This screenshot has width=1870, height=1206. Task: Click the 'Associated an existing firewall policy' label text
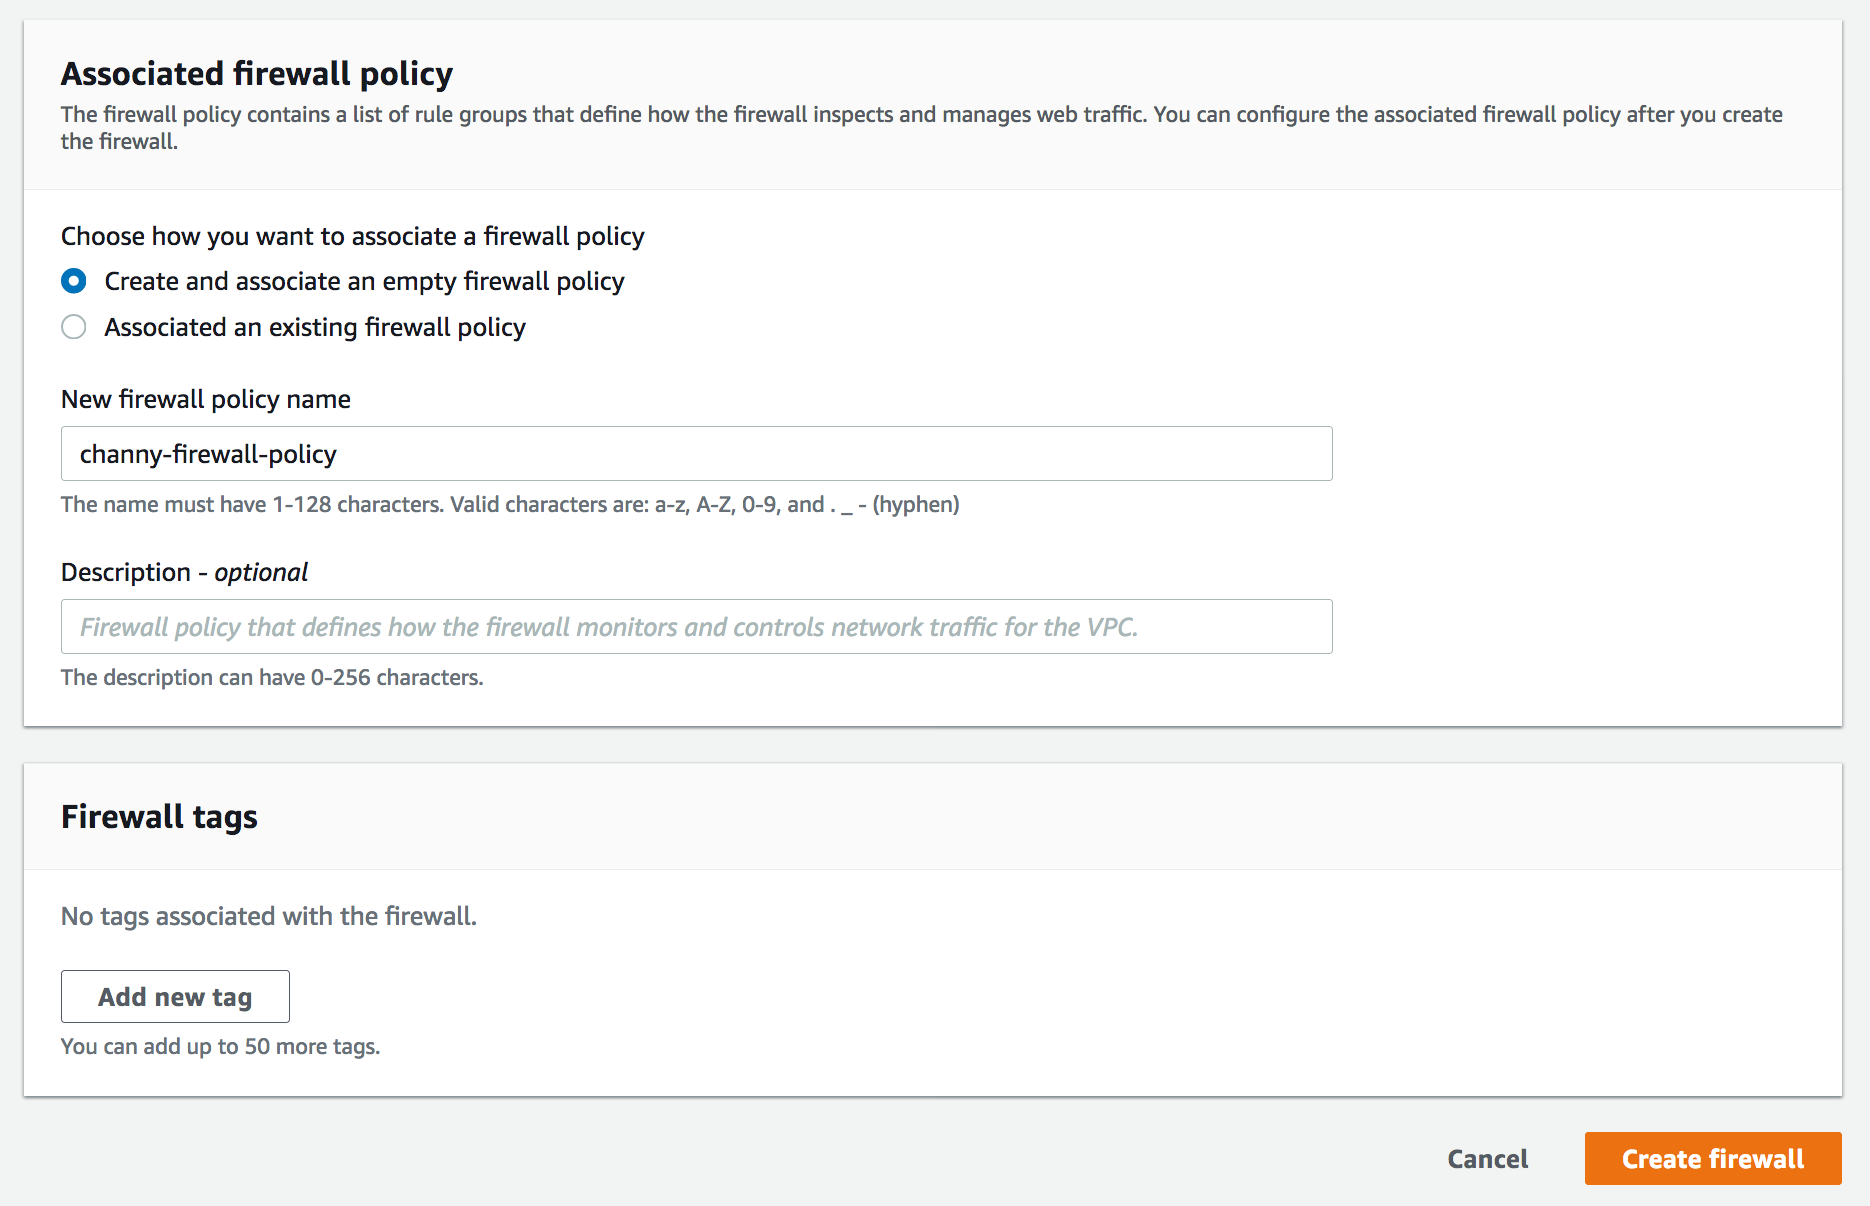coord(315,327)
